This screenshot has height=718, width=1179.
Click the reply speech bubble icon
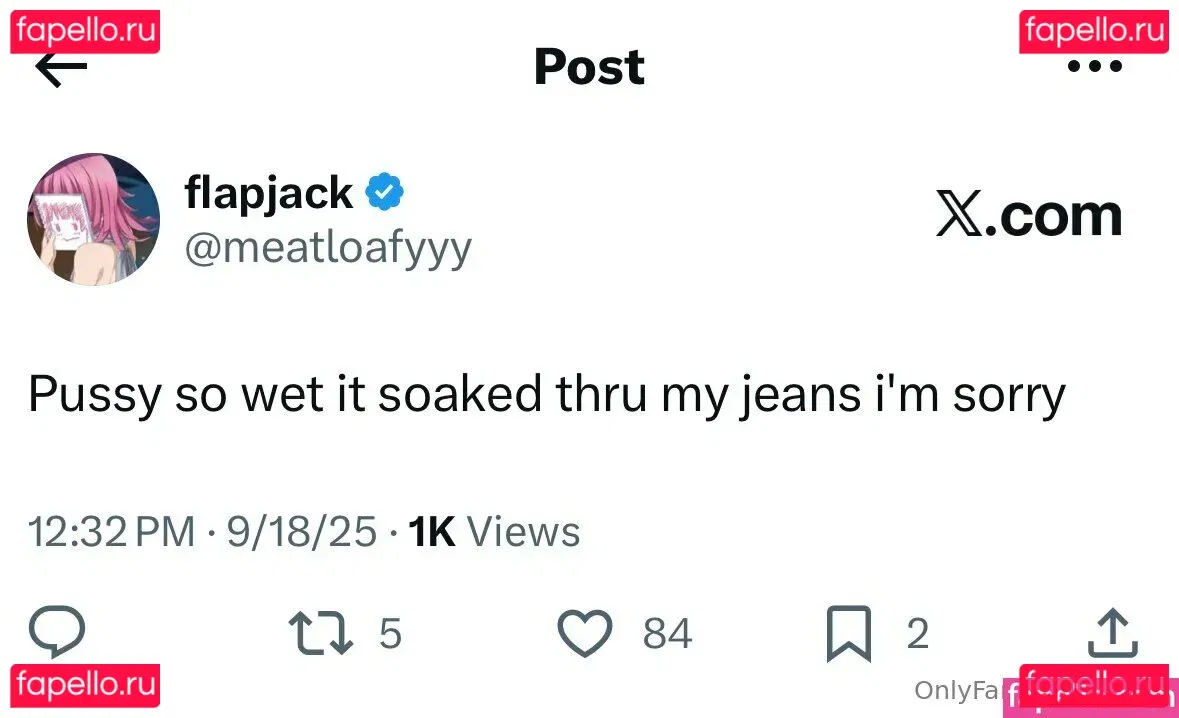coord(57,633)
